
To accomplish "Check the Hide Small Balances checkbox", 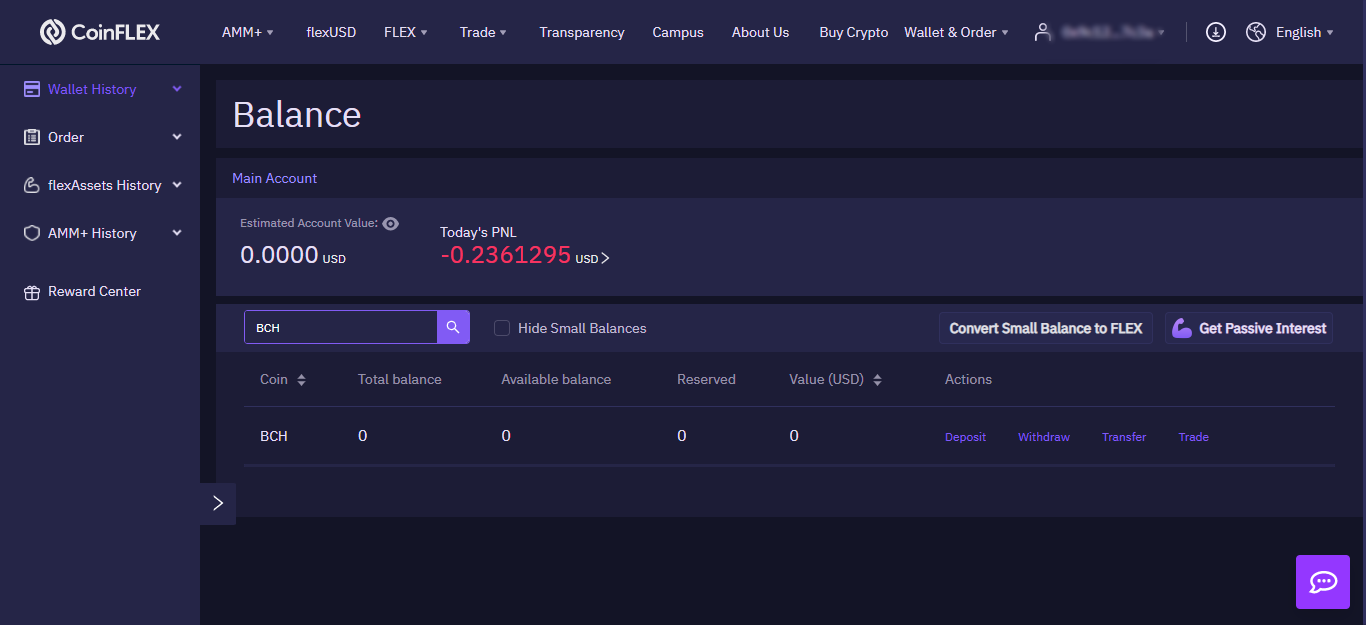I will click(x=502, y=328).
